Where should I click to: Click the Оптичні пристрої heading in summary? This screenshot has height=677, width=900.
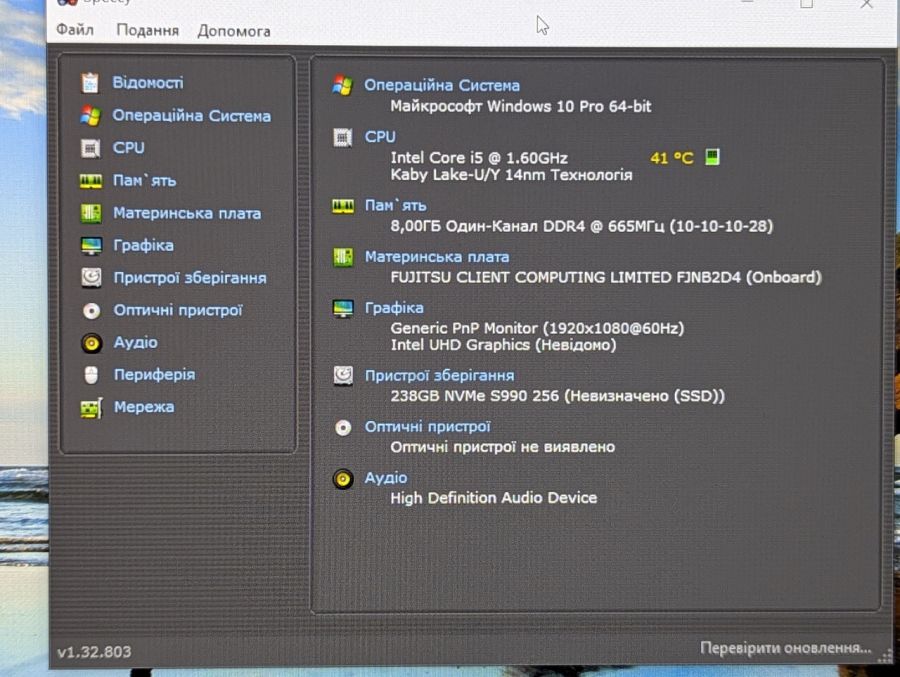click(x=428, y=427)
